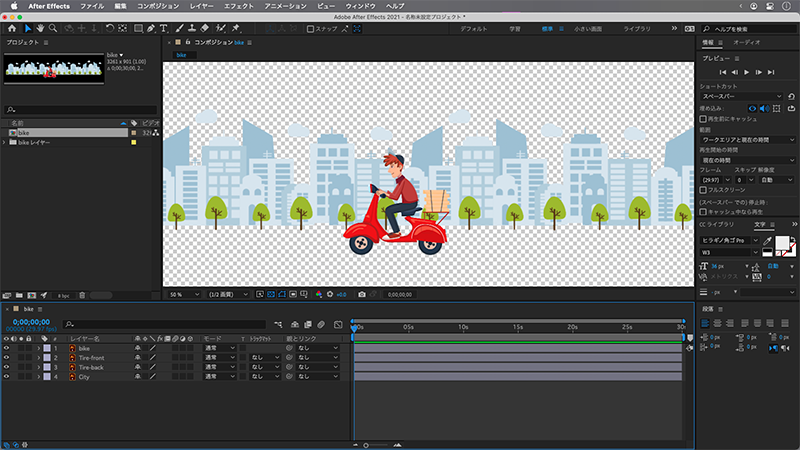Enable the フルスクリーン checkbox
Screen dimensions: 800x450
pos(704,188)
